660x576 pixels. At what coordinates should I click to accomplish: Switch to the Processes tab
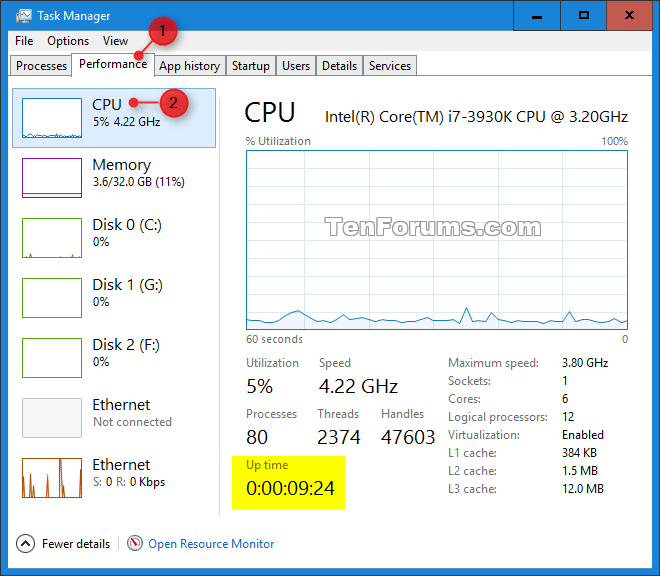click(x=41, y=66)
